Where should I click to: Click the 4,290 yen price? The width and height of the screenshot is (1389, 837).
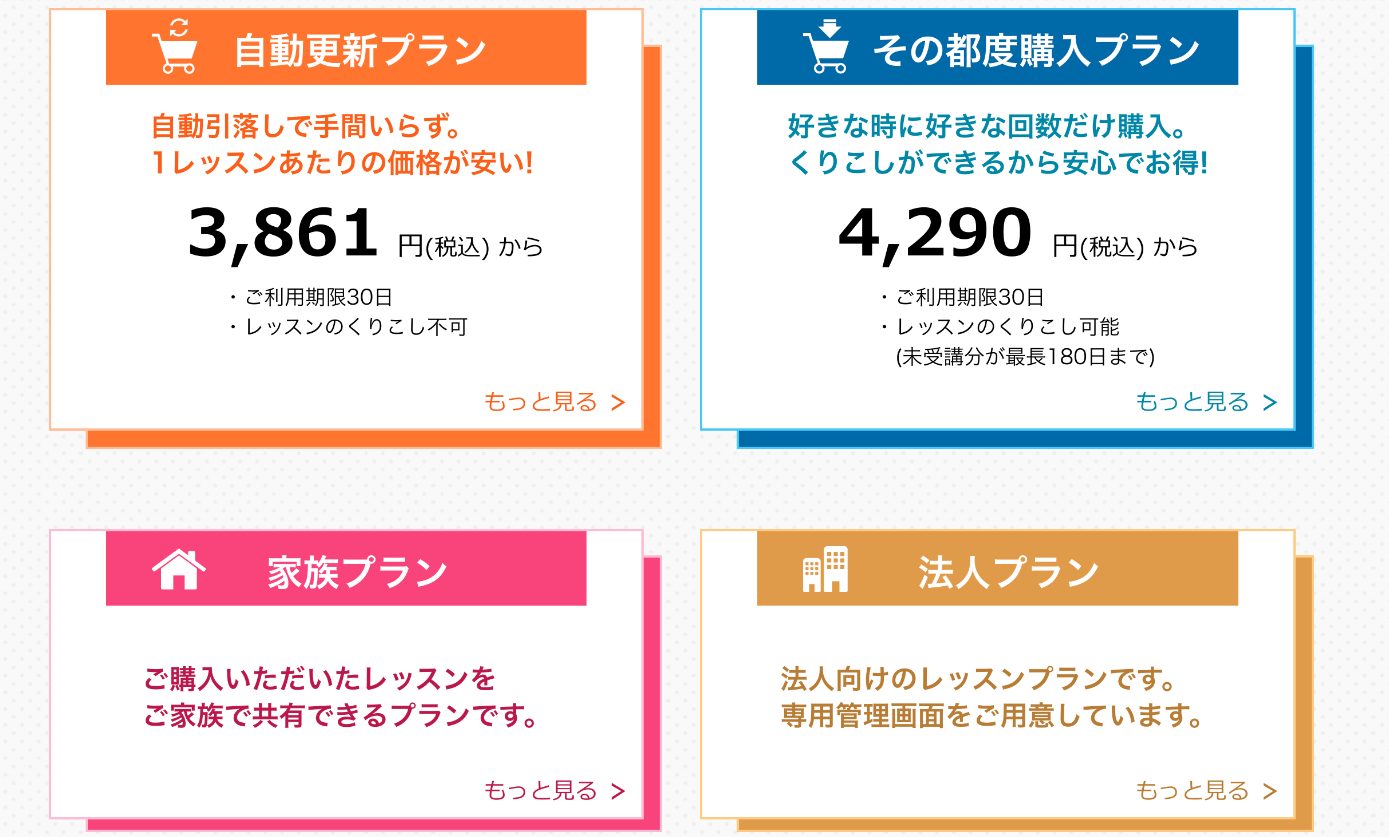[x=934, y=233]
